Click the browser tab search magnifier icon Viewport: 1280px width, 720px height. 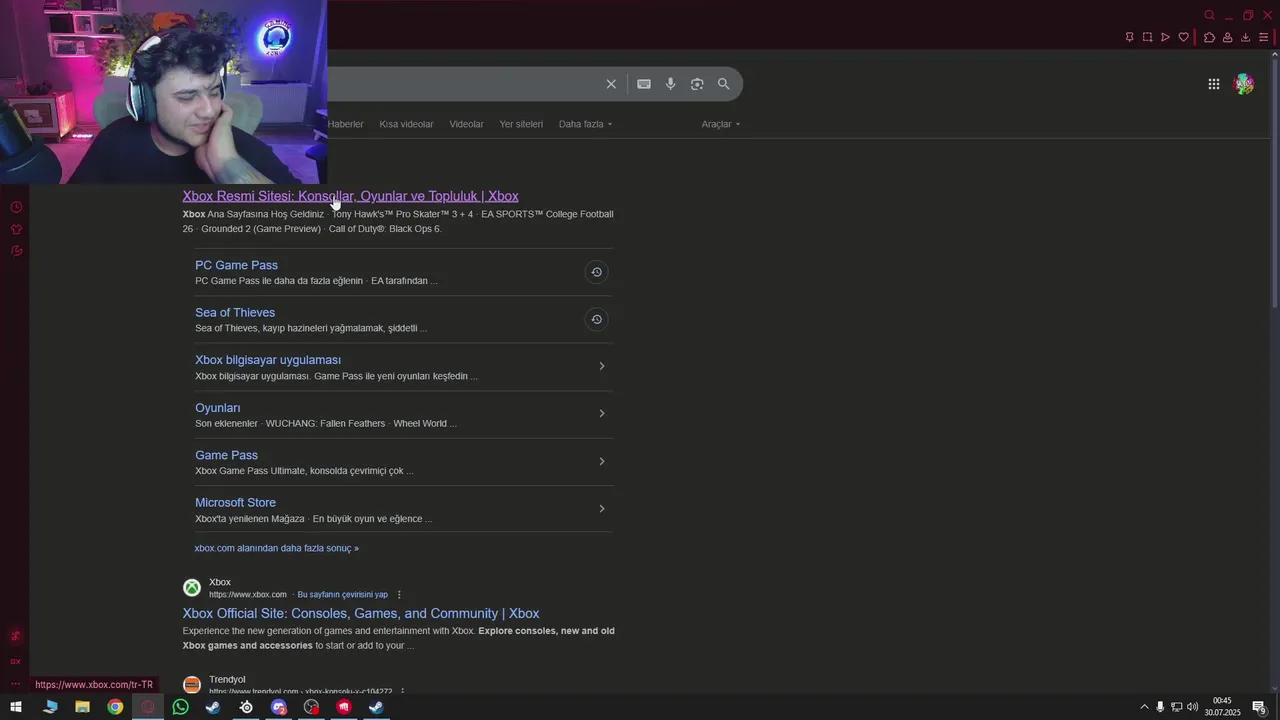(x=1209, y=15)
